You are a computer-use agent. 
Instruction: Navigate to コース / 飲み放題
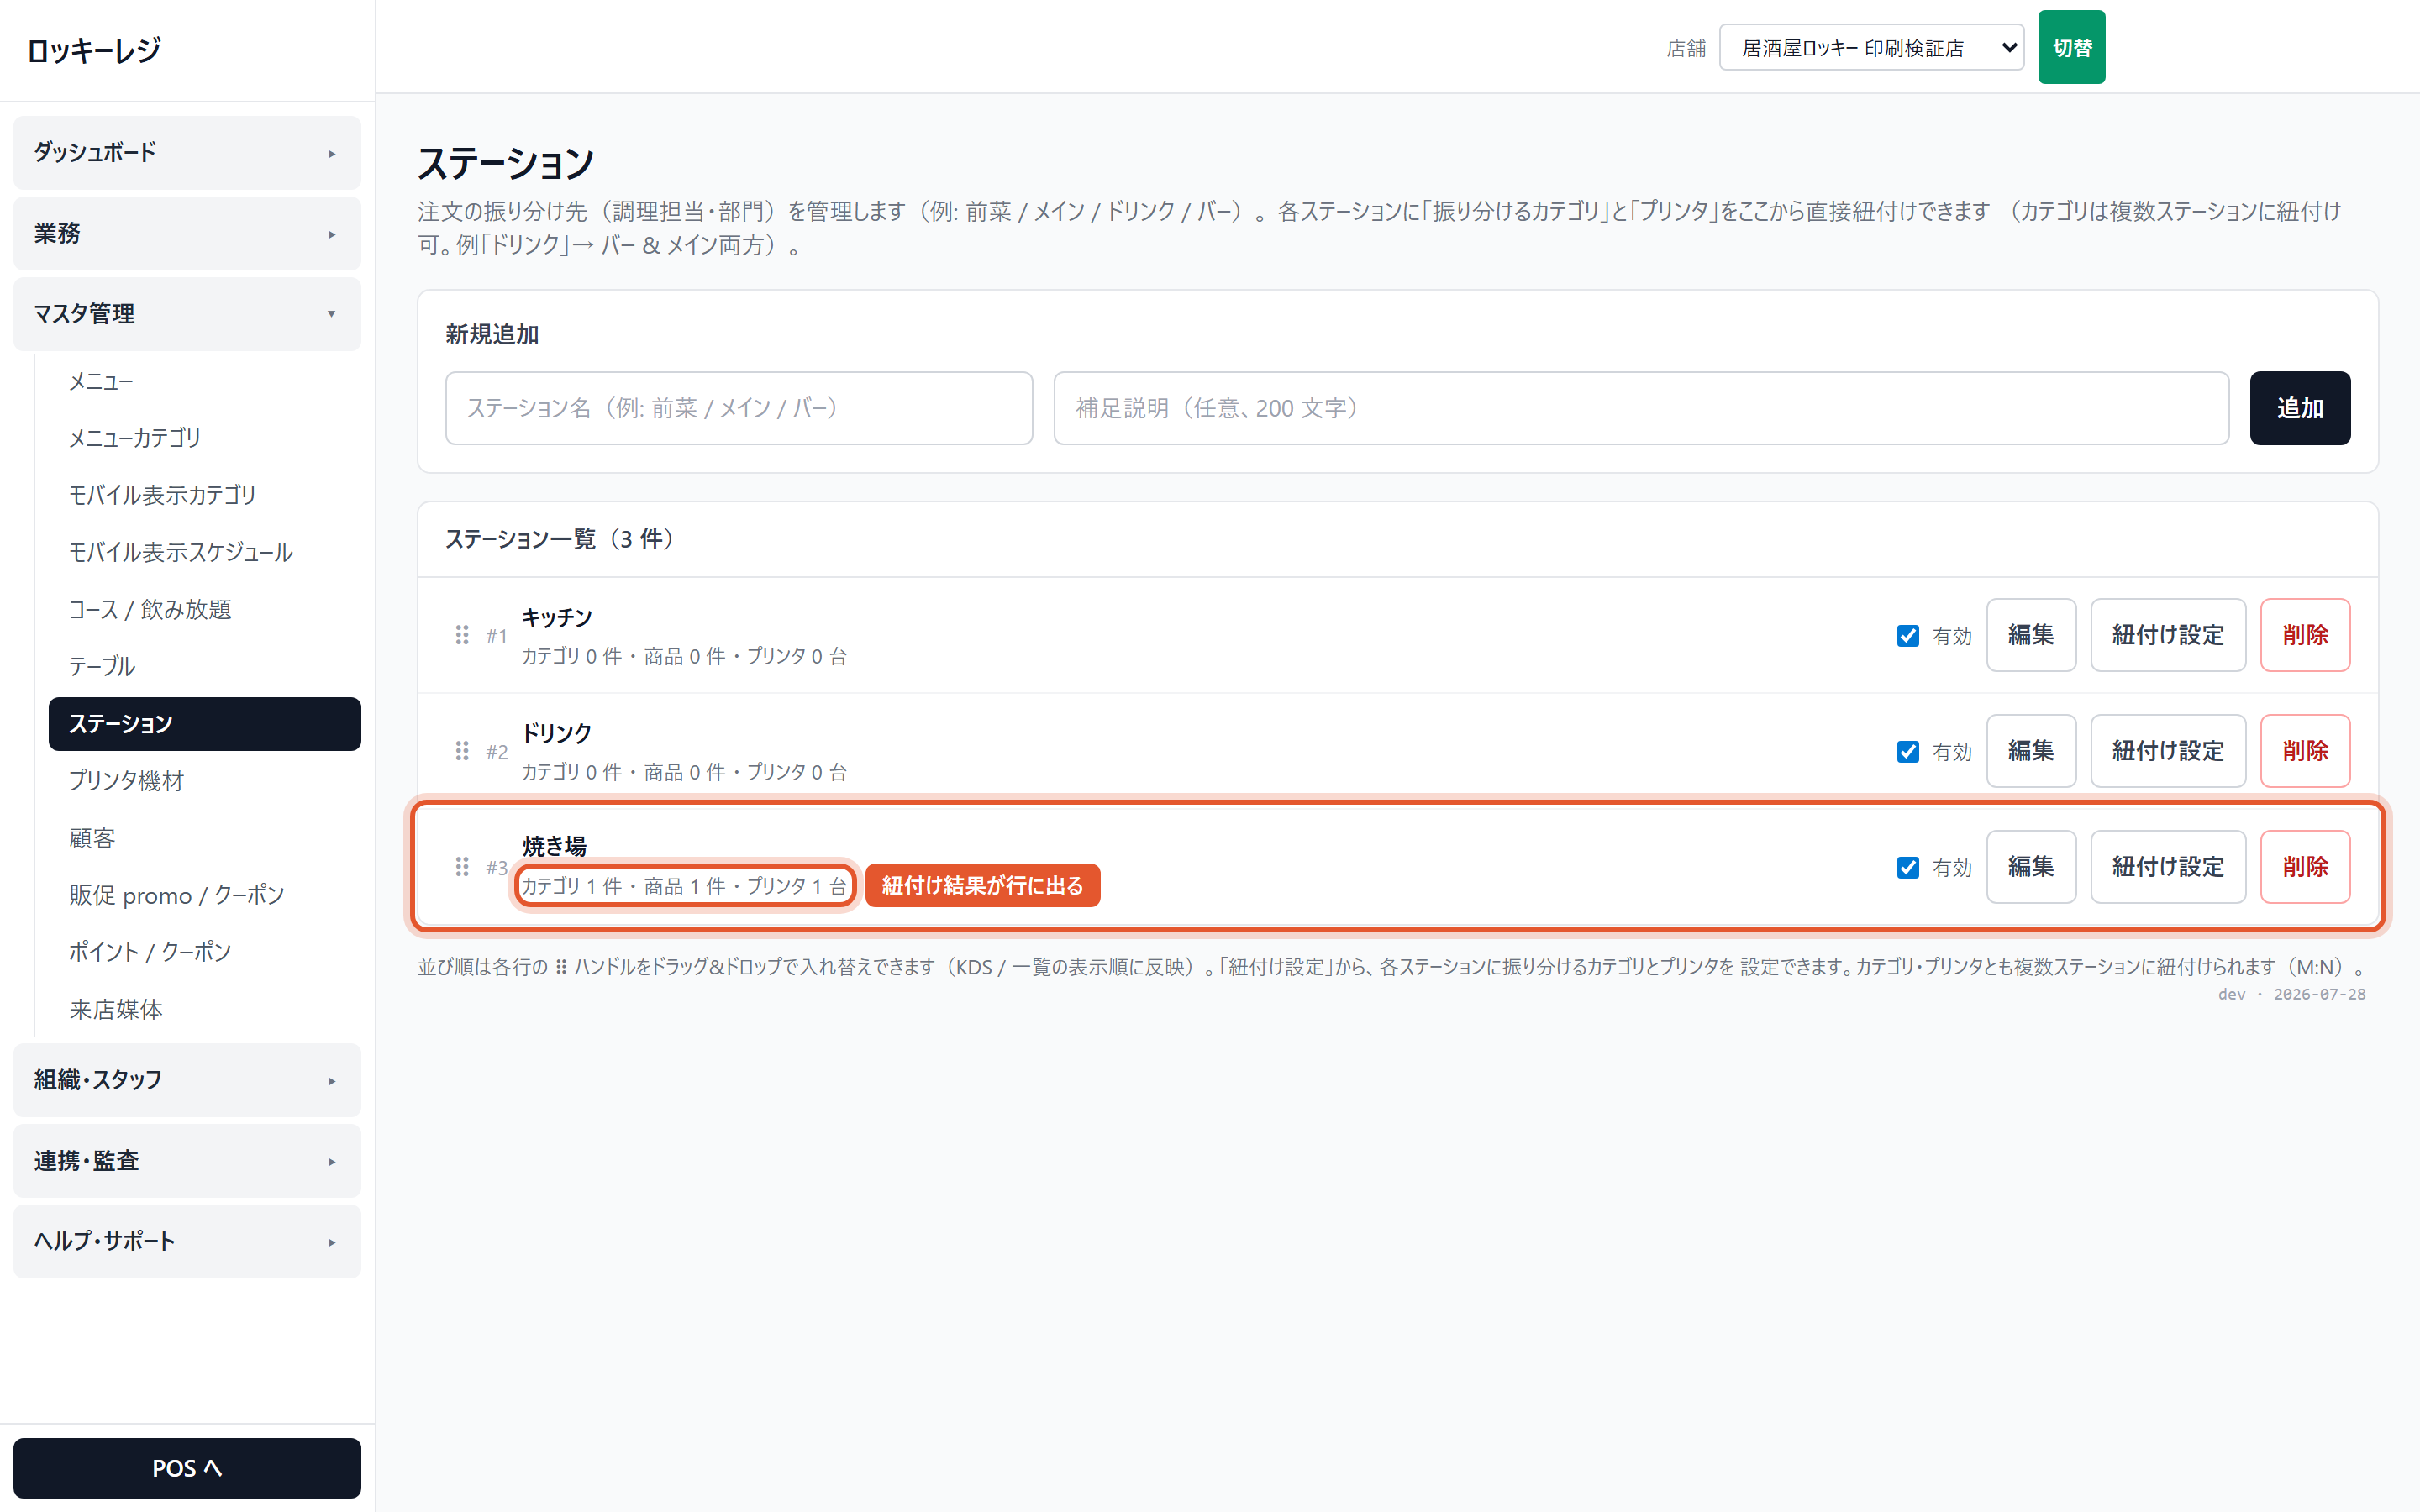pos(204,609)
